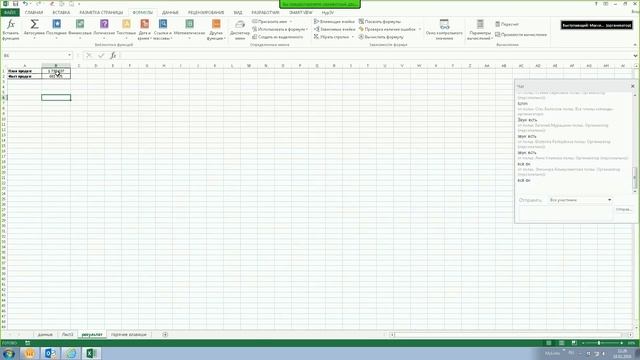Open Date & Time functions library
Image resolution: width=640 pixels, height=360 pixels.
tap(144, 29)
